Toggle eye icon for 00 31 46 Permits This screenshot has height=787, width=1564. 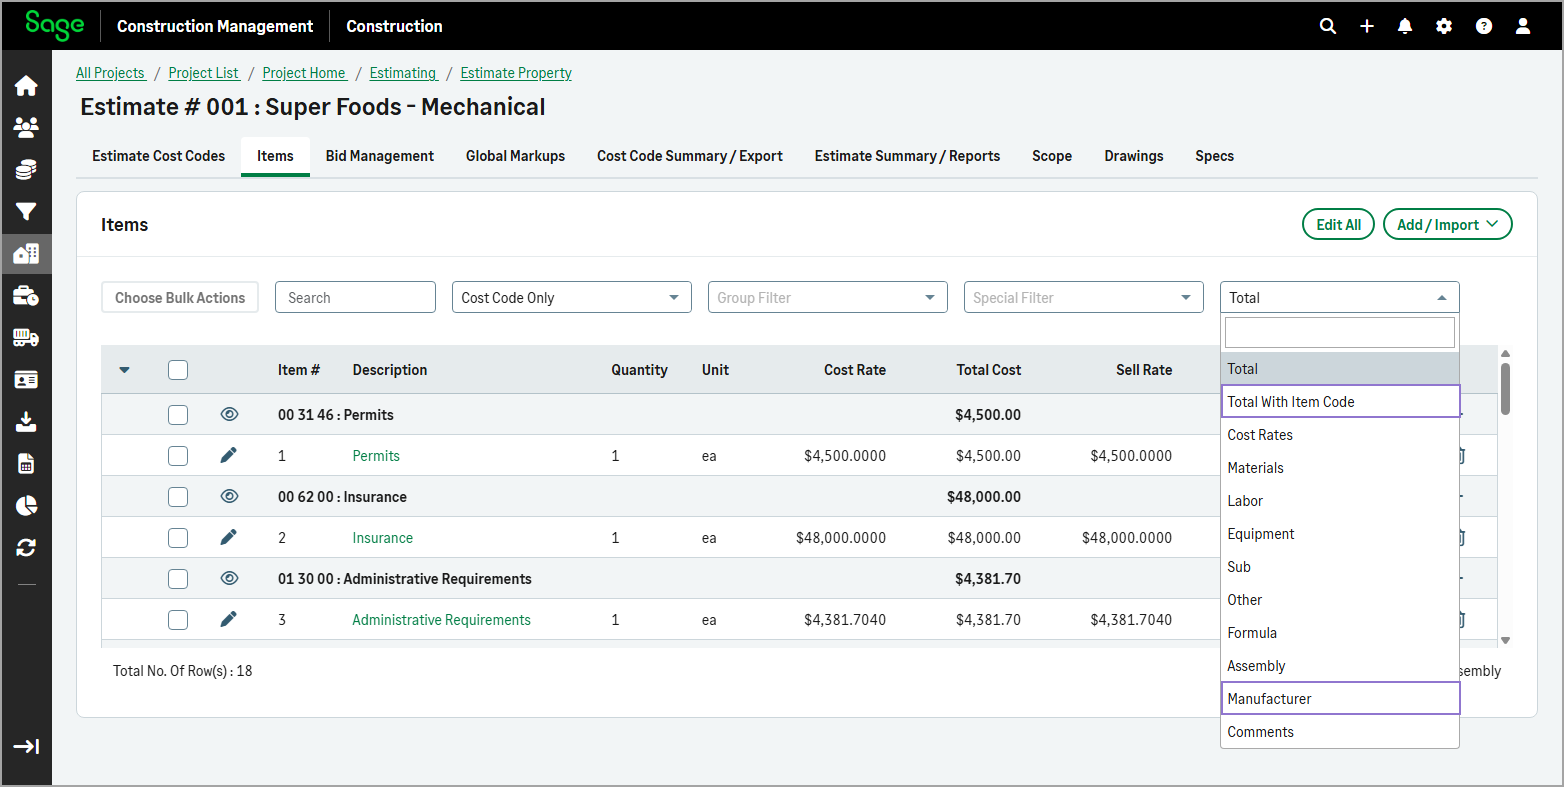click(229, 414)
